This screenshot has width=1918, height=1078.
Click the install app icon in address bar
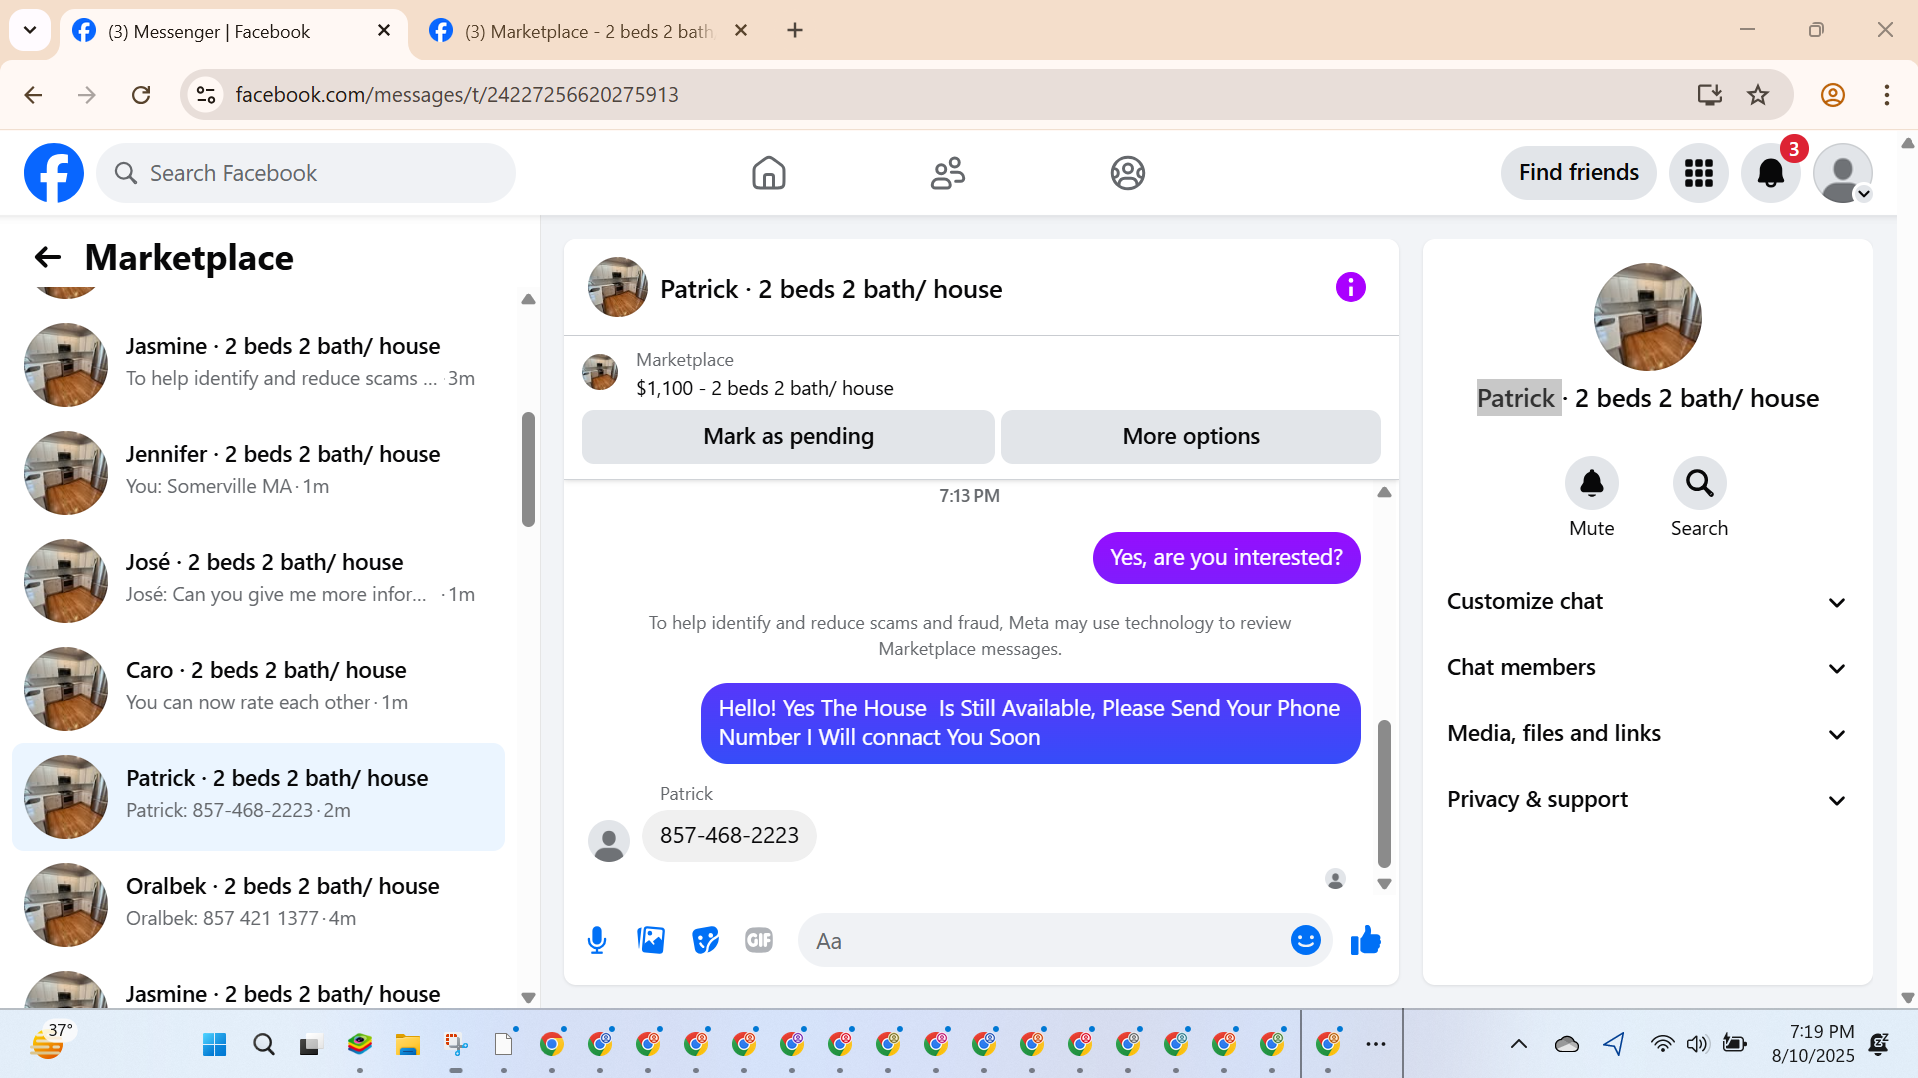coord(1709,95)
